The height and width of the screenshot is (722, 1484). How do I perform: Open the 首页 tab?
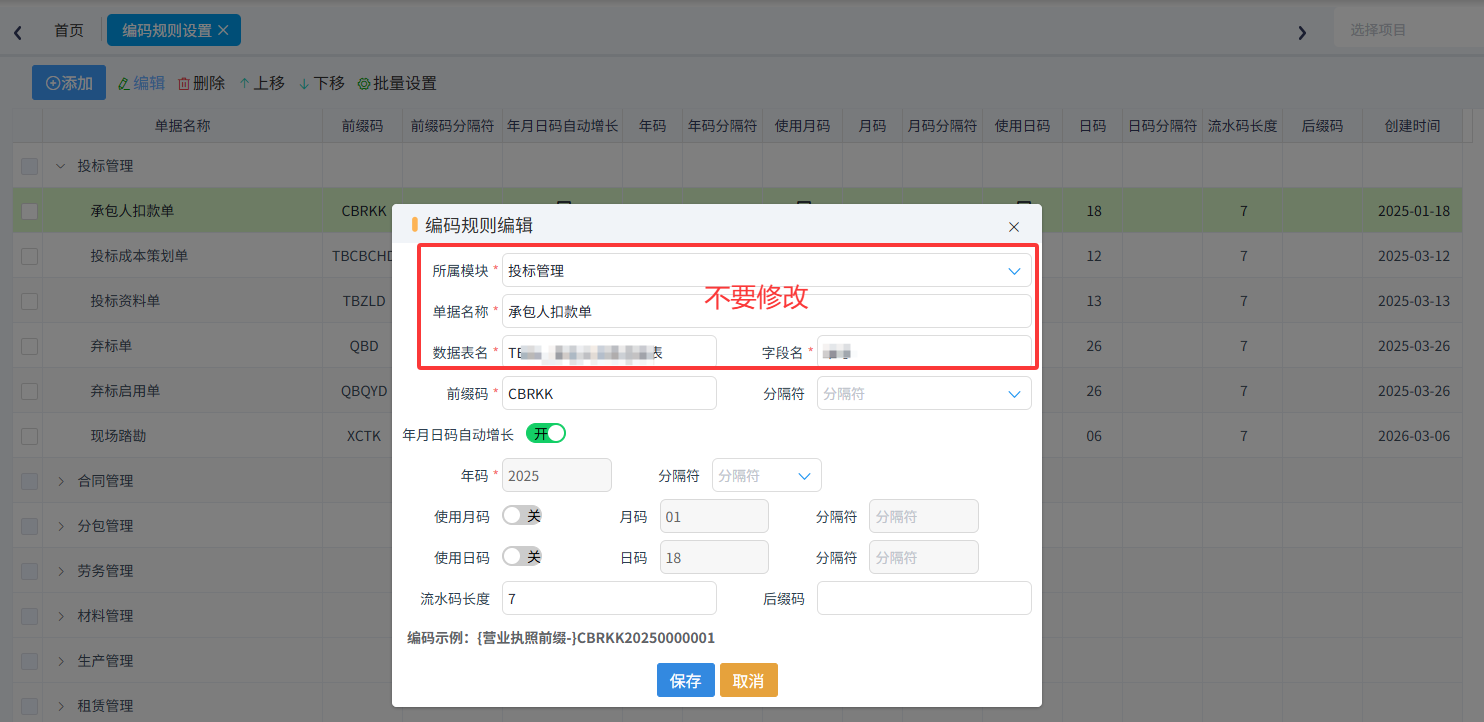(69, 30)
